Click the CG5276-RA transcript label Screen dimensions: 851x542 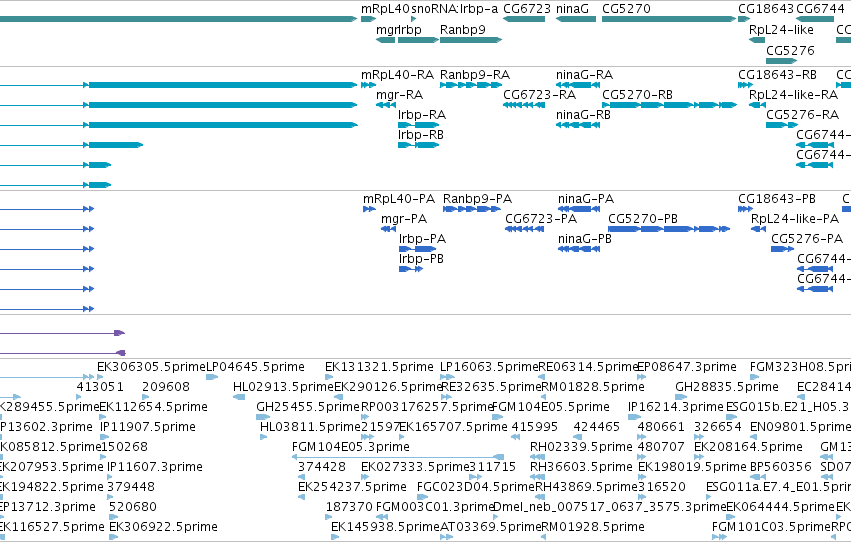point(803,114)
